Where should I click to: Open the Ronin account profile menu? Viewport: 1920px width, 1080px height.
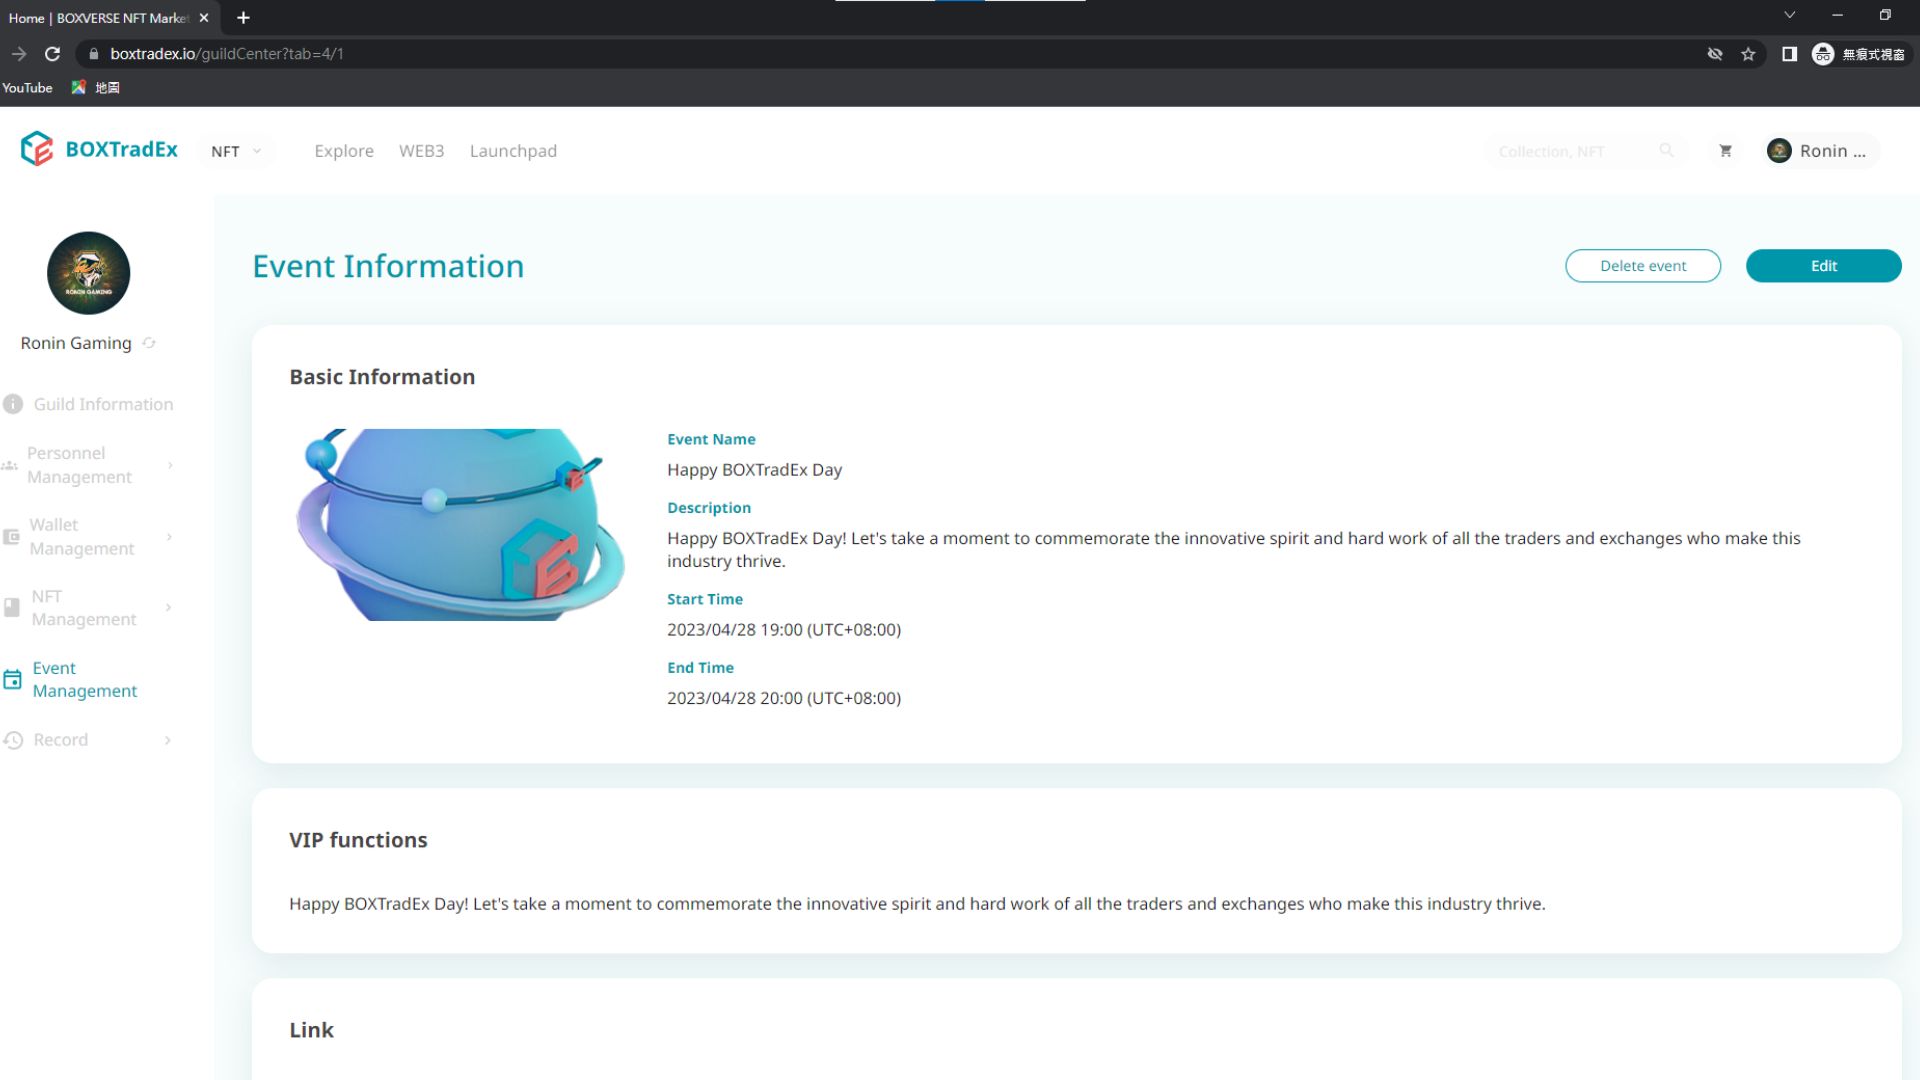click(1820, 151)
